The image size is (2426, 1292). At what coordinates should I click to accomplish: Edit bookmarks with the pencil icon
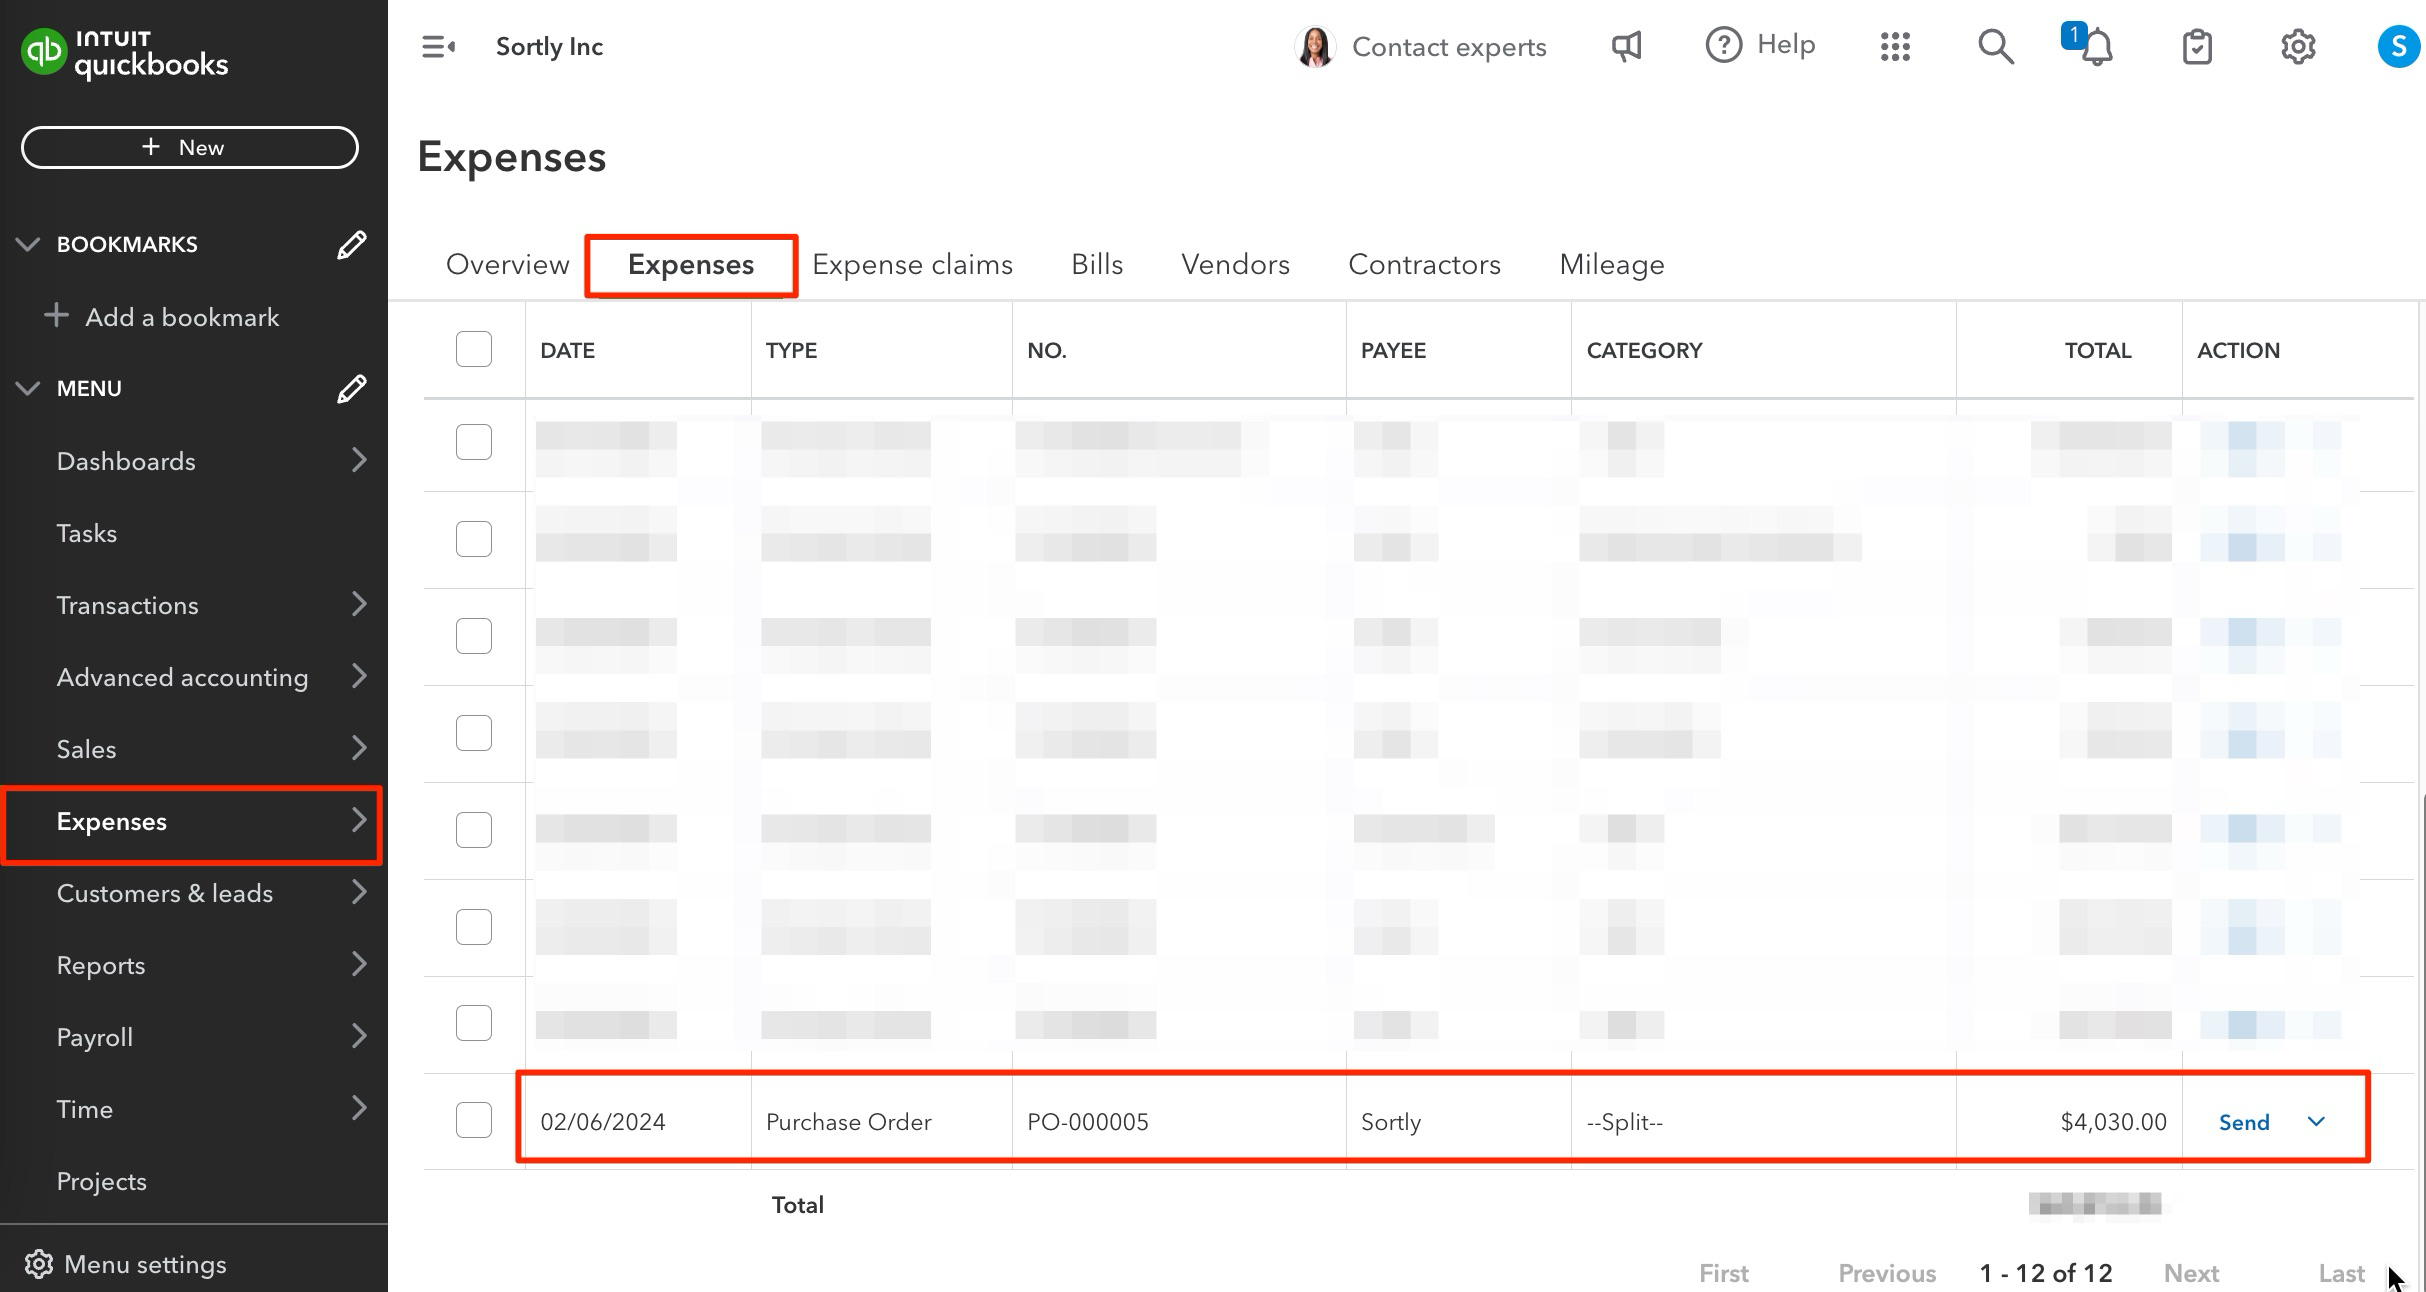click(351, 245)
